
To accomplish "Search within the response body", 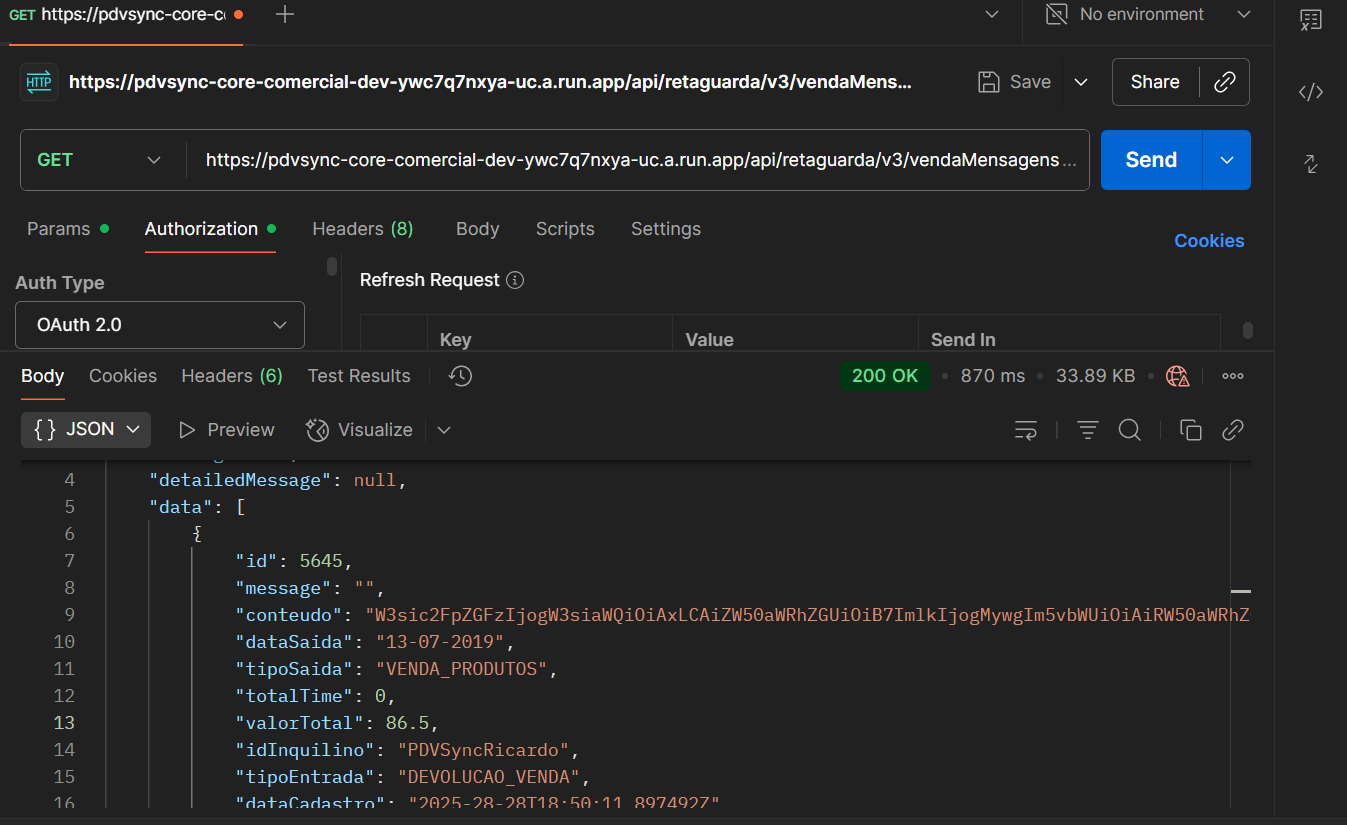I will 1130,430.
